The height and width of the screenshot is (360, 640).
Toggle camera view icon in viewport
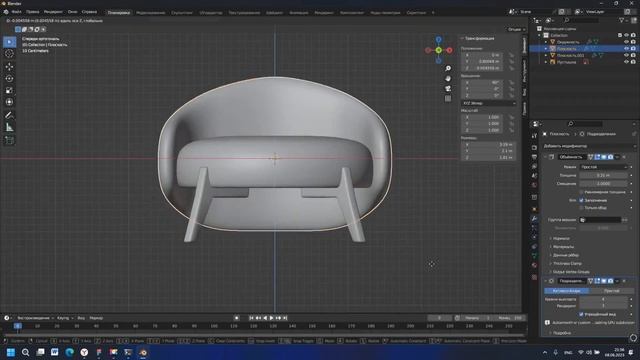448,89
